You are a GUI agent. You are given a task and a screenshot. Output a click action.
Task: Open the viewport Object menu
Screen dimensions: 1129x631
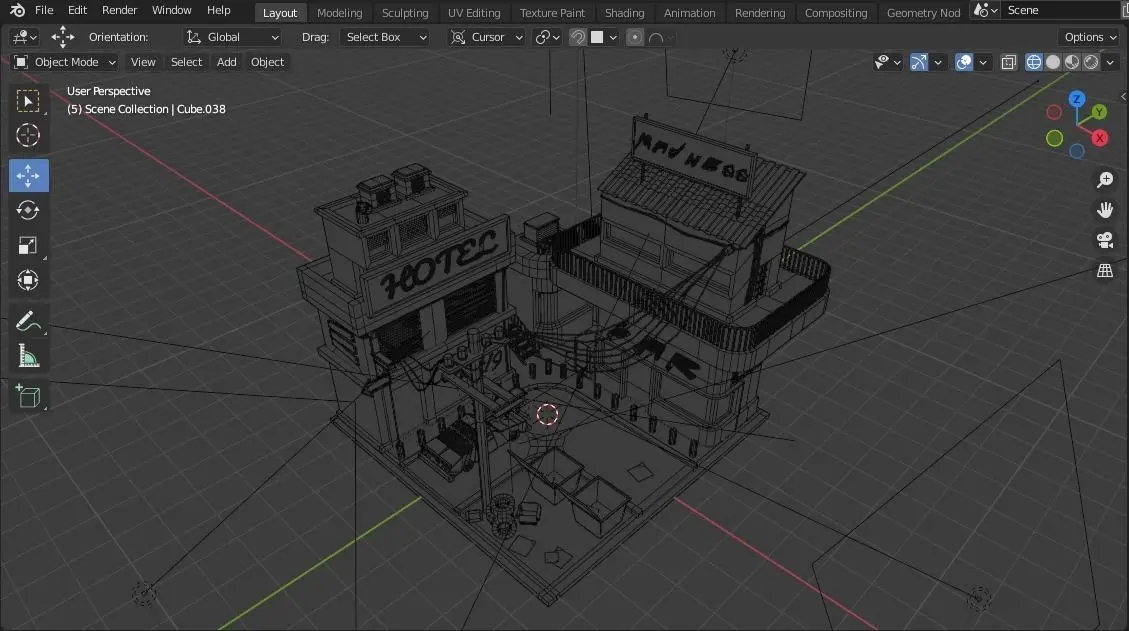(267, 63)
